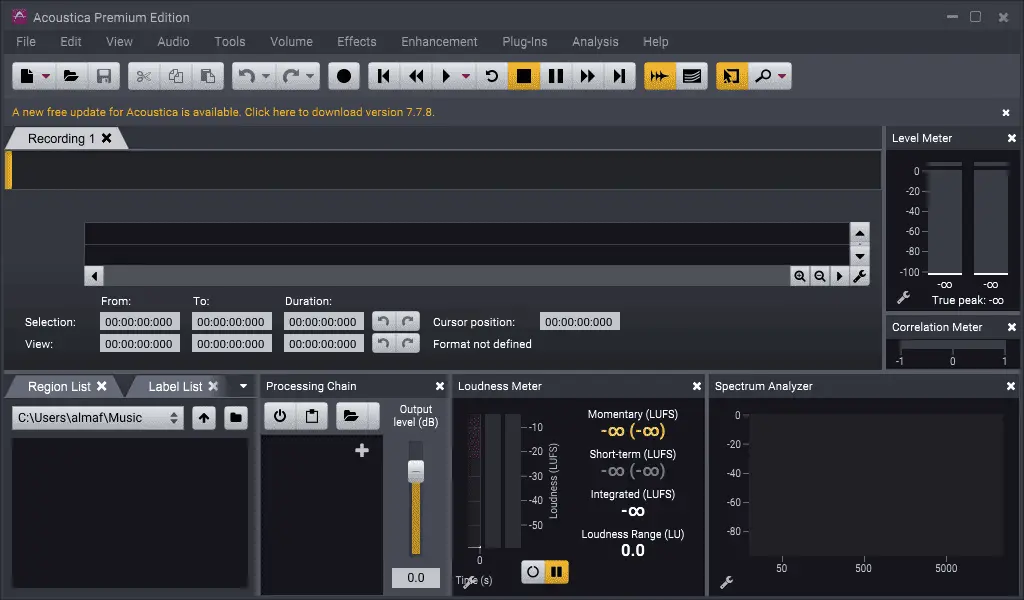This screenshot has height=600, width=1024.
Task: Close the Recording 1 tab
Action: pos(106,138)
